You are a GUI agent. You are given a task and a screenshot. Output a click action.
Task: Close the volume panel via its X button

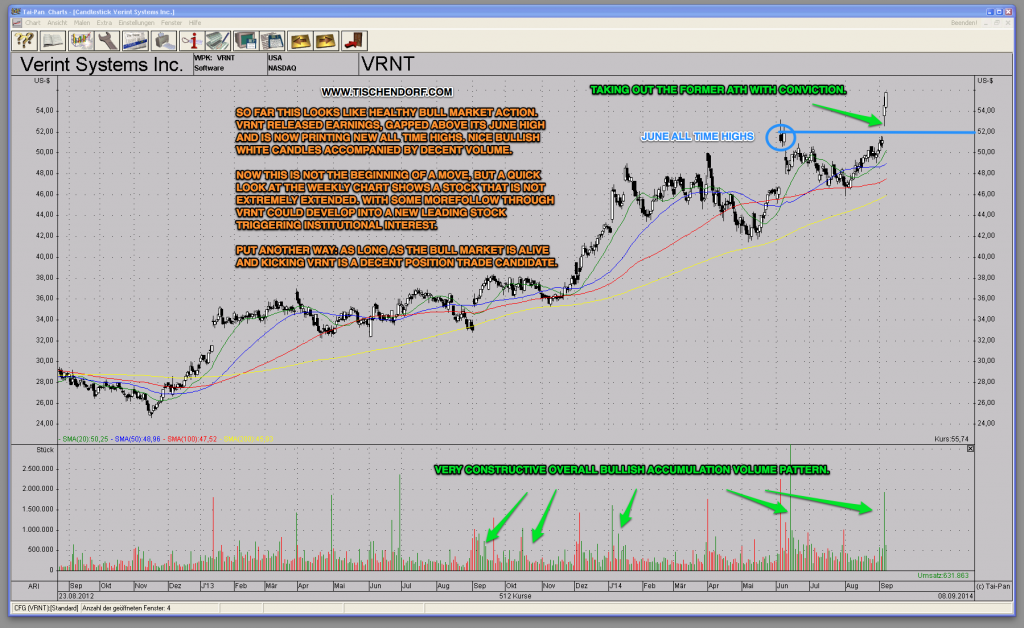pyautogui.click(x=969, y=450)
